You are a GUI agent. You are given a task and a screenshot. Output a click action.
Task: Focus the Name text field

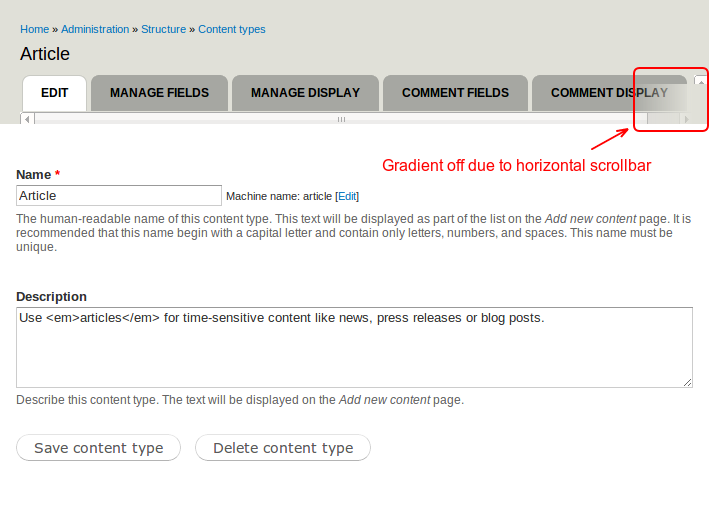119,196
